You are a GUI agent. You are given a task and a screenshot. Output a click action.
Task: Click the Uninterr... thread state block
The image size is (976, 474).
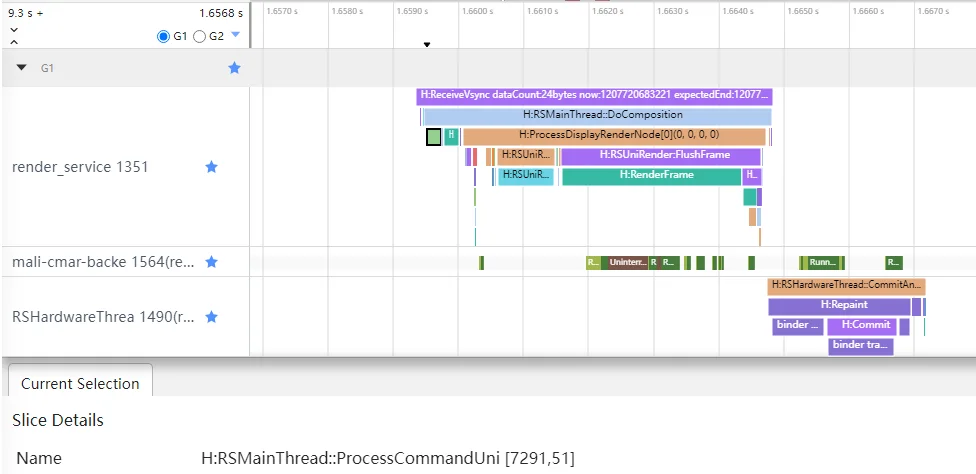click(627, 263)
